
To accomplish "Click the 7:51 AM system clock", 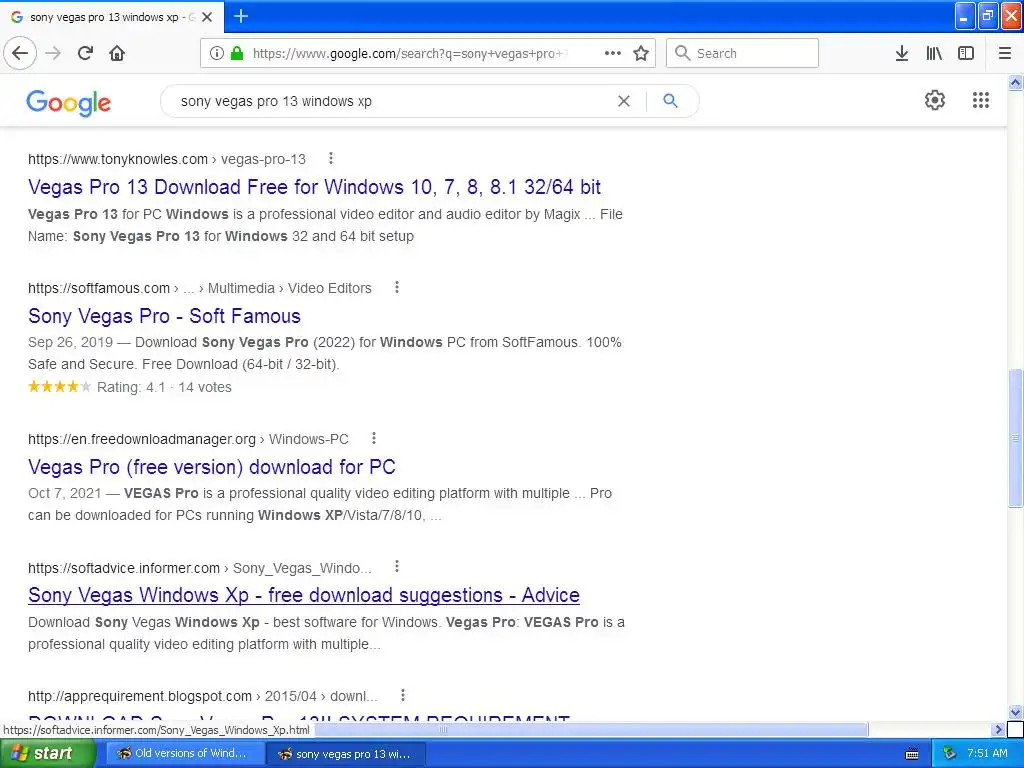I will (987, 754).
